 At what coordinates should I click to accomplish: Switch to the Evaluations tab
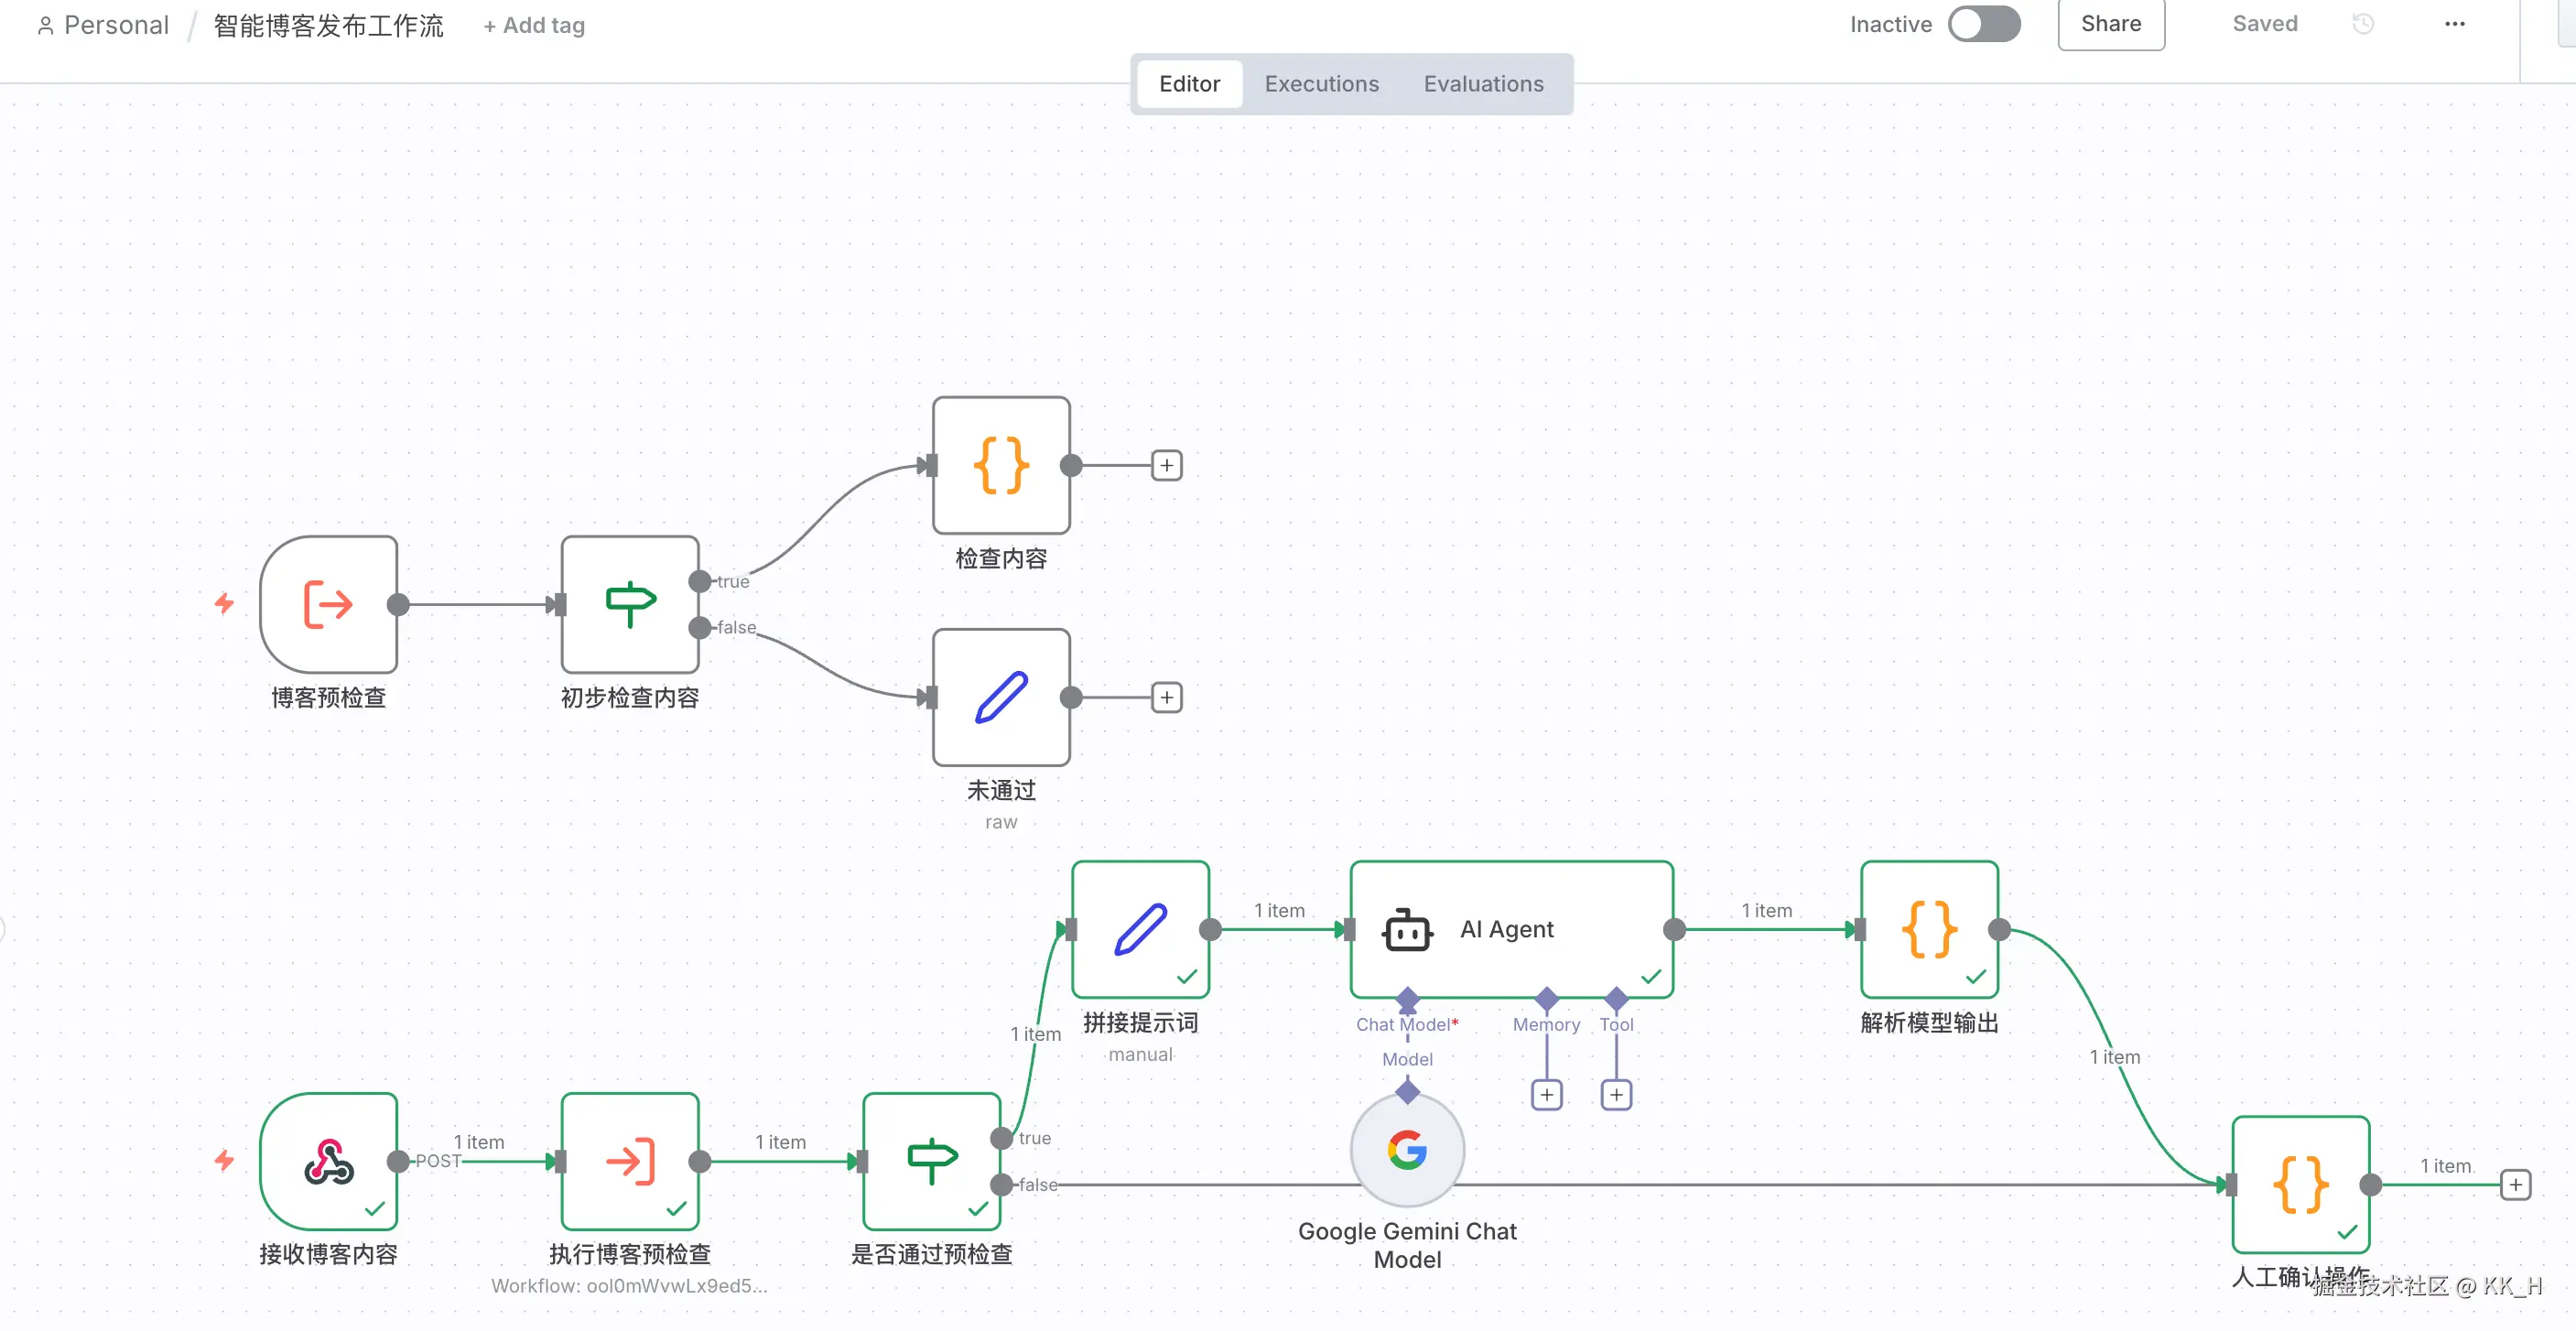point(1483,84)
